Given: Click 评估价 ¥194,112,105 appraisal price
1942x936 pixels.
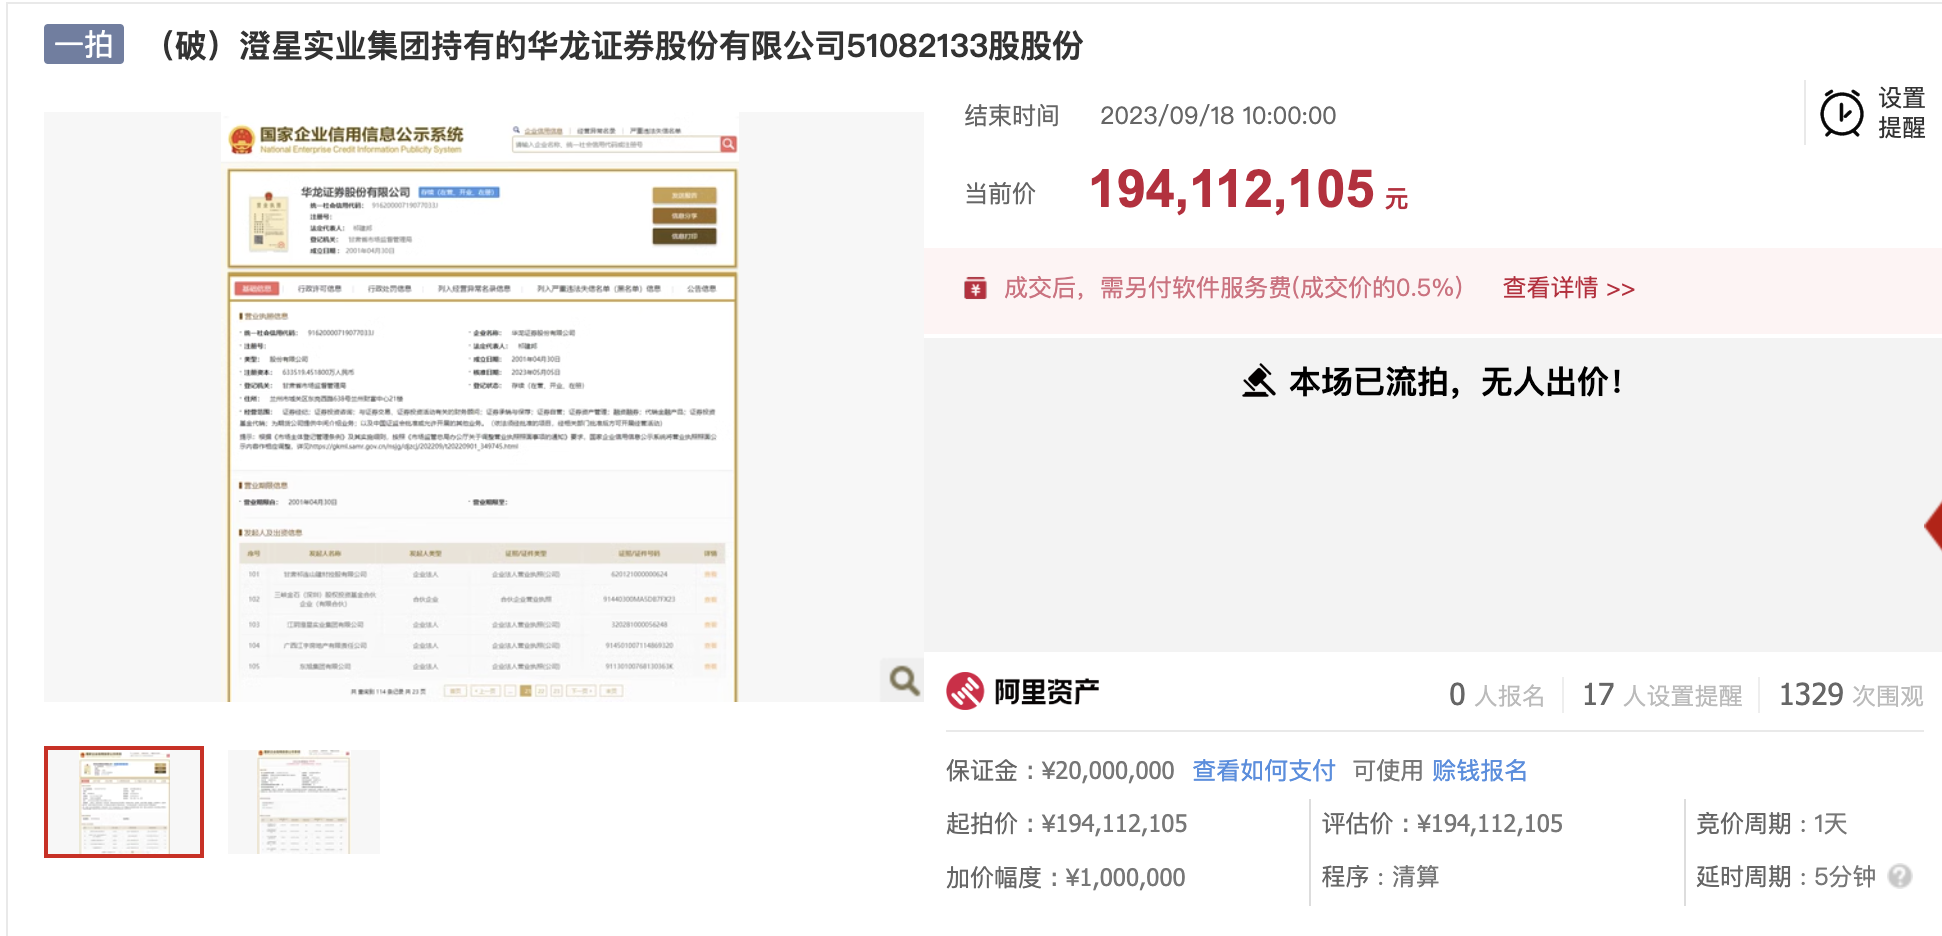Looking at the screenshot, I should pyautogui.click(x=1442, y=824).
